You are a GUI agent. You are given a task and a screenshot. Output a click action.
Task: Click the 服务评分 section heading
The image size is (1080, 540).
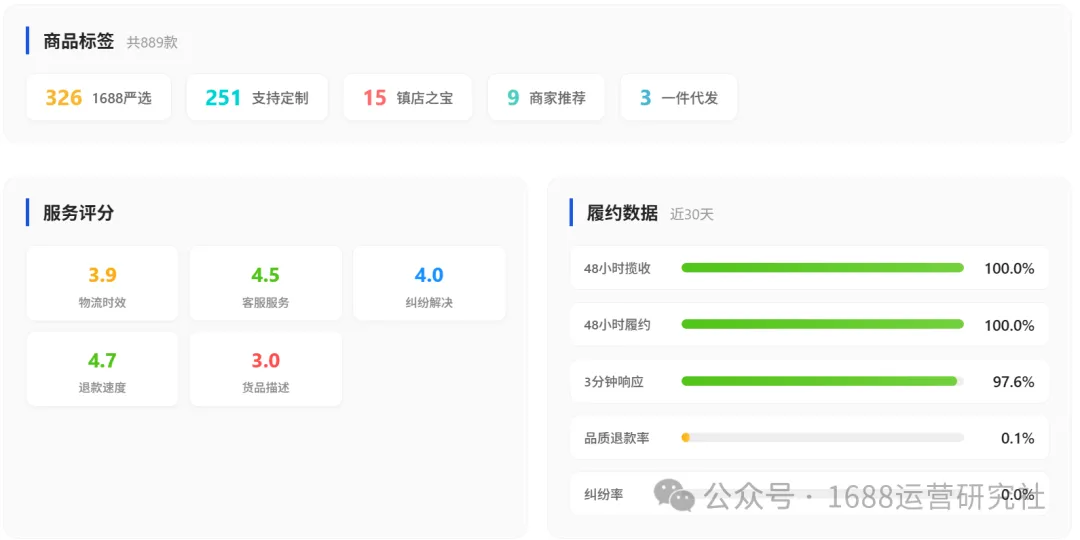coord(79,213)
